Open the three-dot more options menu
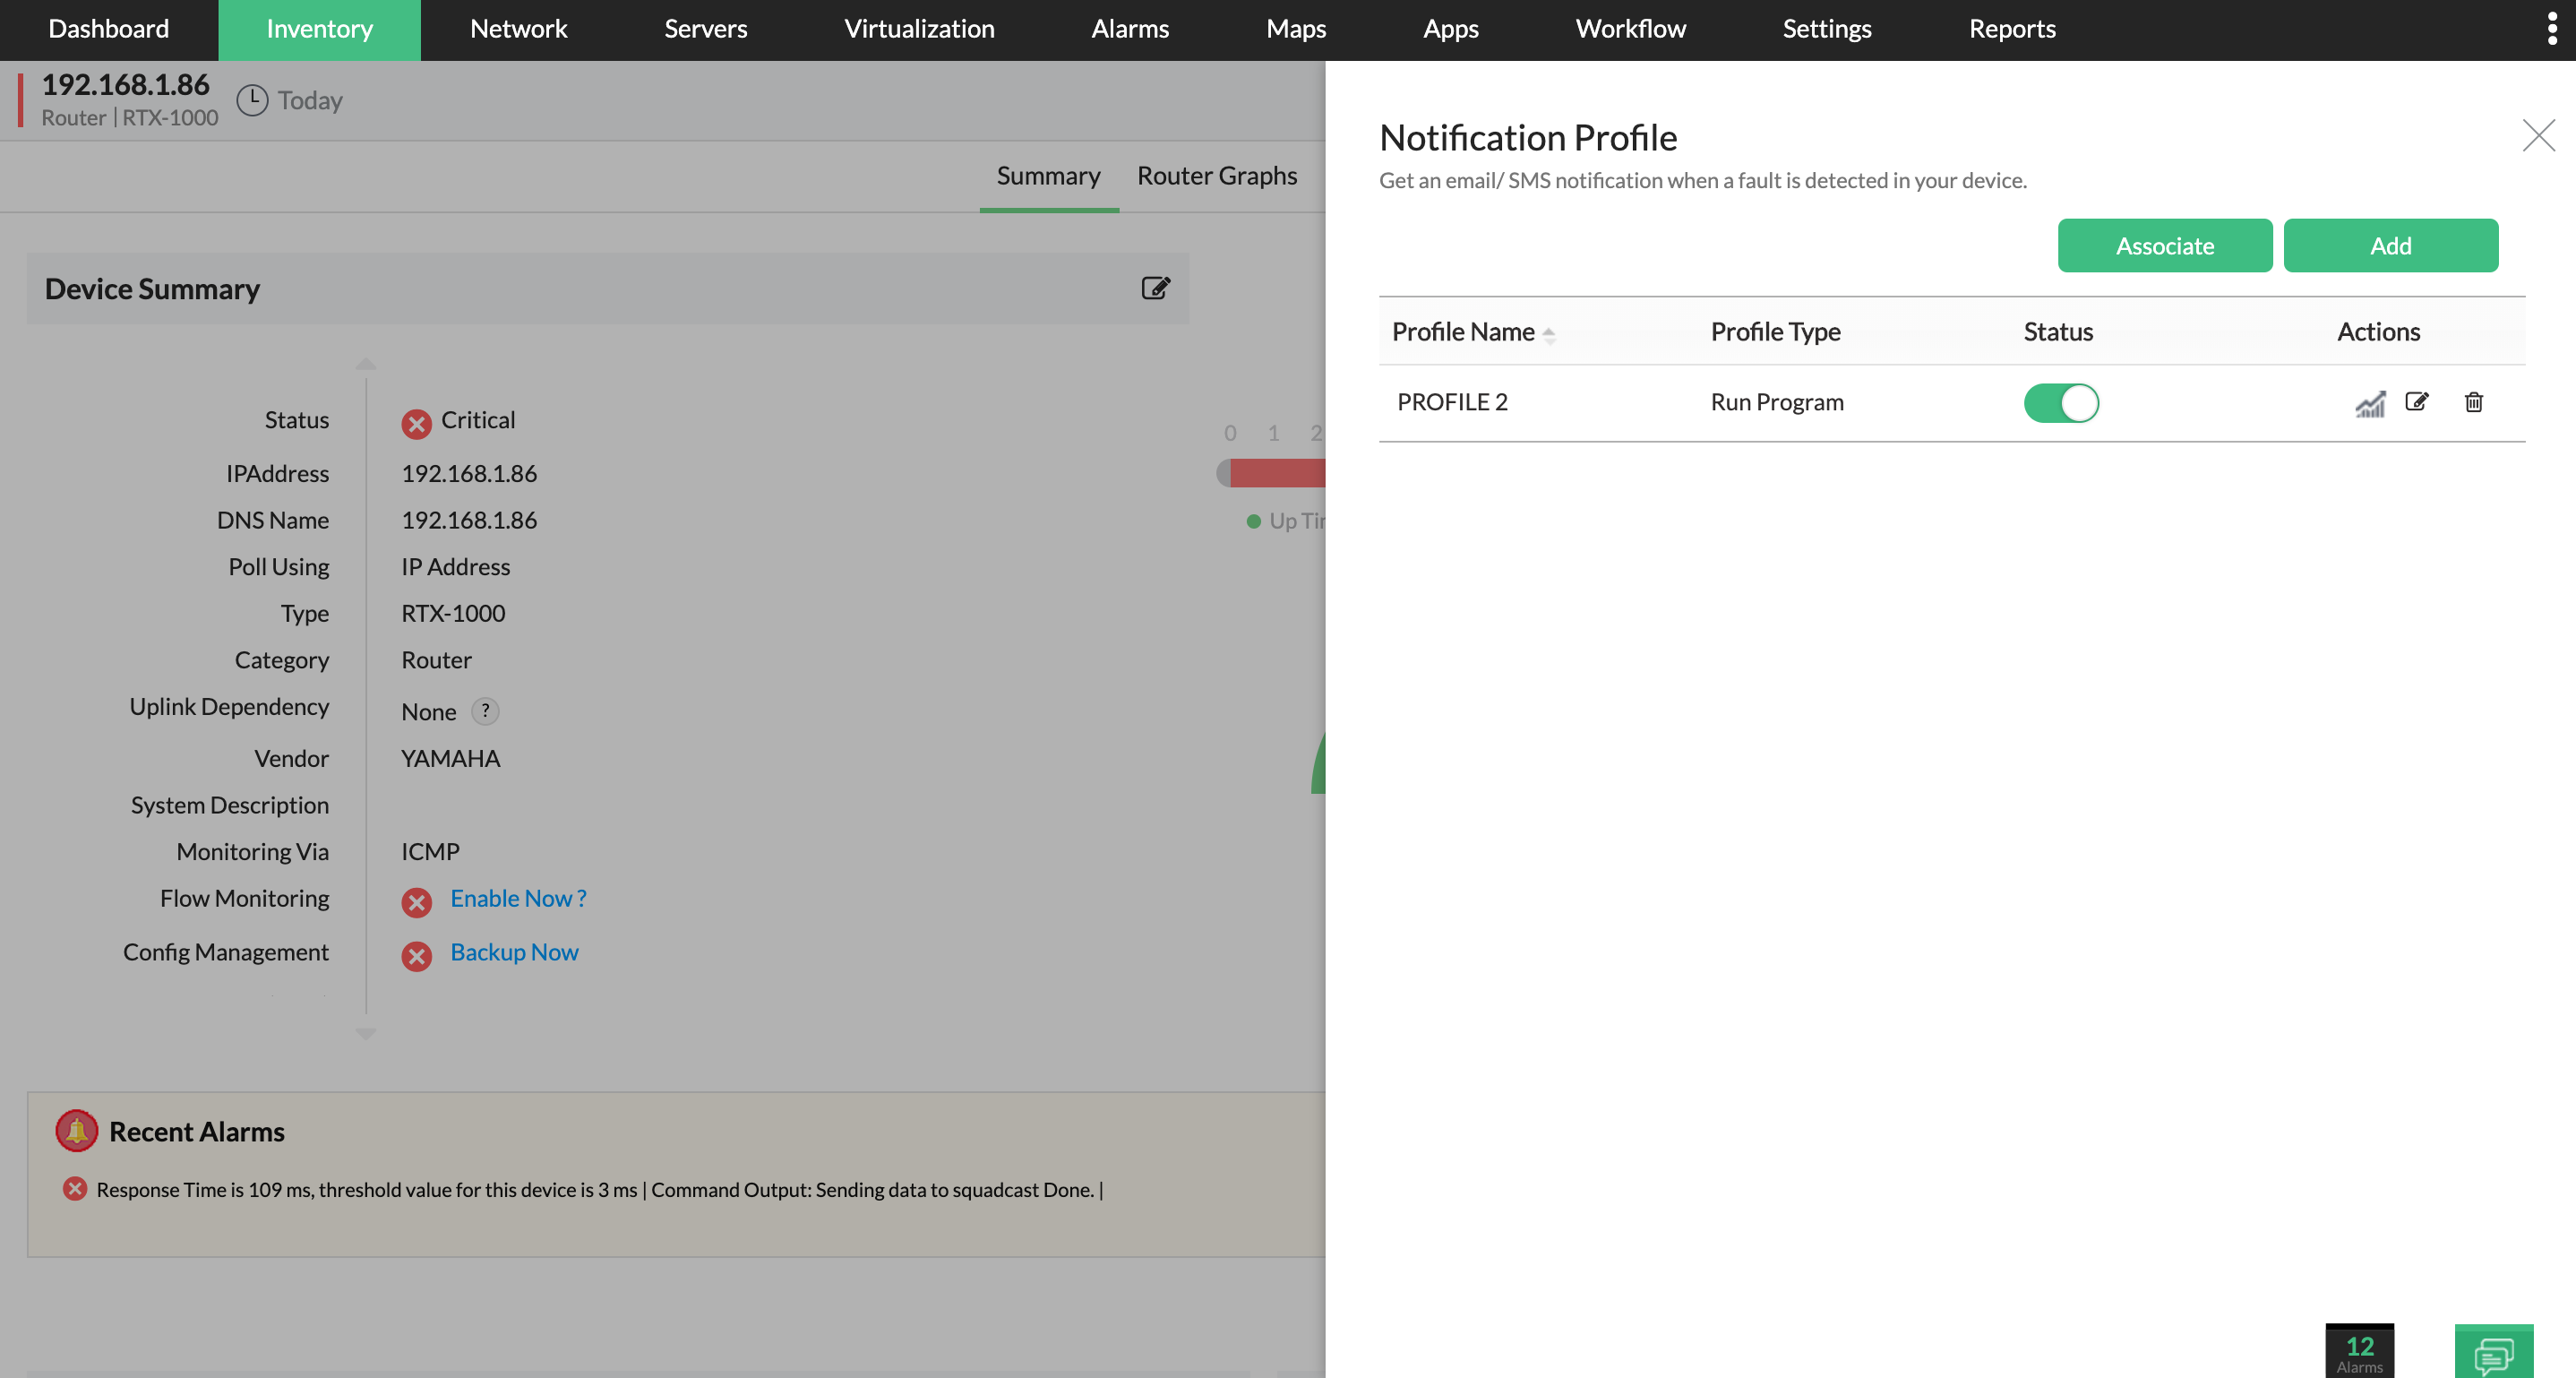This screenshot has width=2576, height=1378. click(x=2551, y=29)
